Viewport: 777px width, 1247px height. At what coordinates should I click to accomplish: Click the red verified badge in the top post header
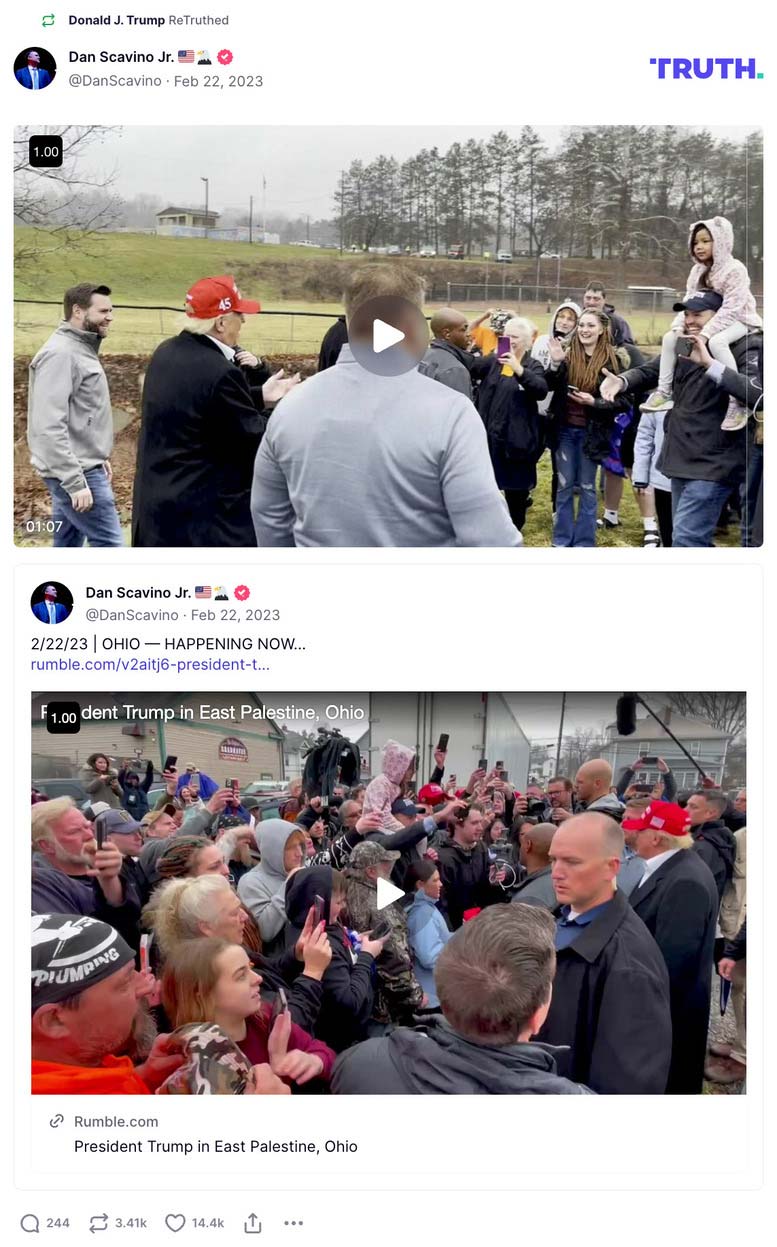pyautogui.click(x=225, y=57)
